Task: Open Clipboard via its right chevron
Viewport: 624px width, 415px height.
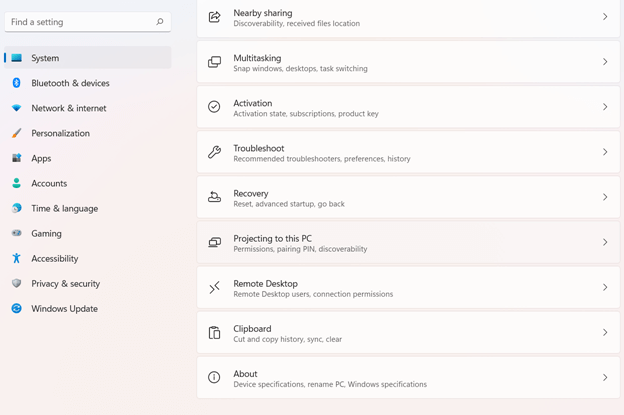Action: click(604, 332)
